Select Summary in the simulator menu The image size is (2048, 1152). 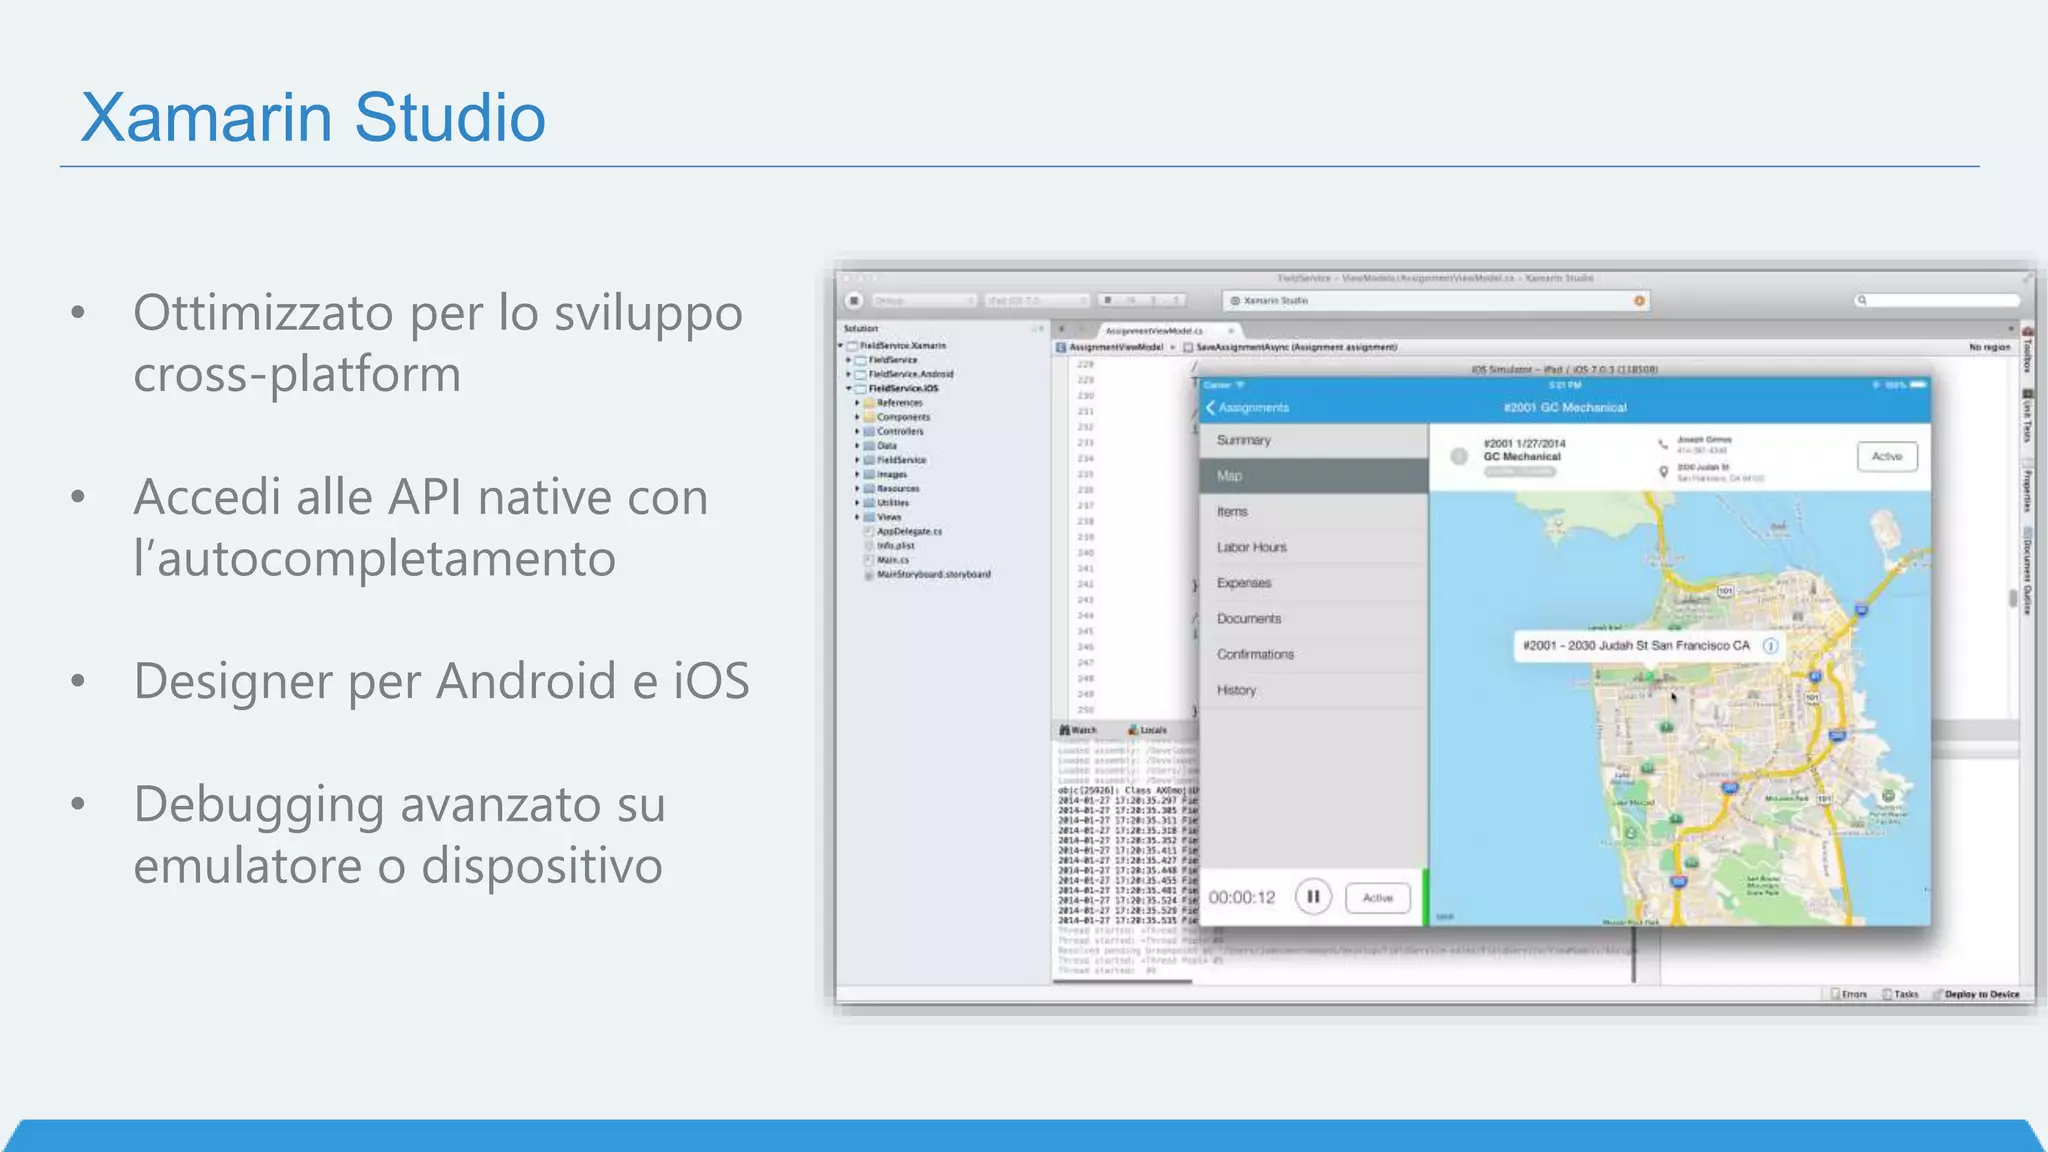click(1313, 440)
